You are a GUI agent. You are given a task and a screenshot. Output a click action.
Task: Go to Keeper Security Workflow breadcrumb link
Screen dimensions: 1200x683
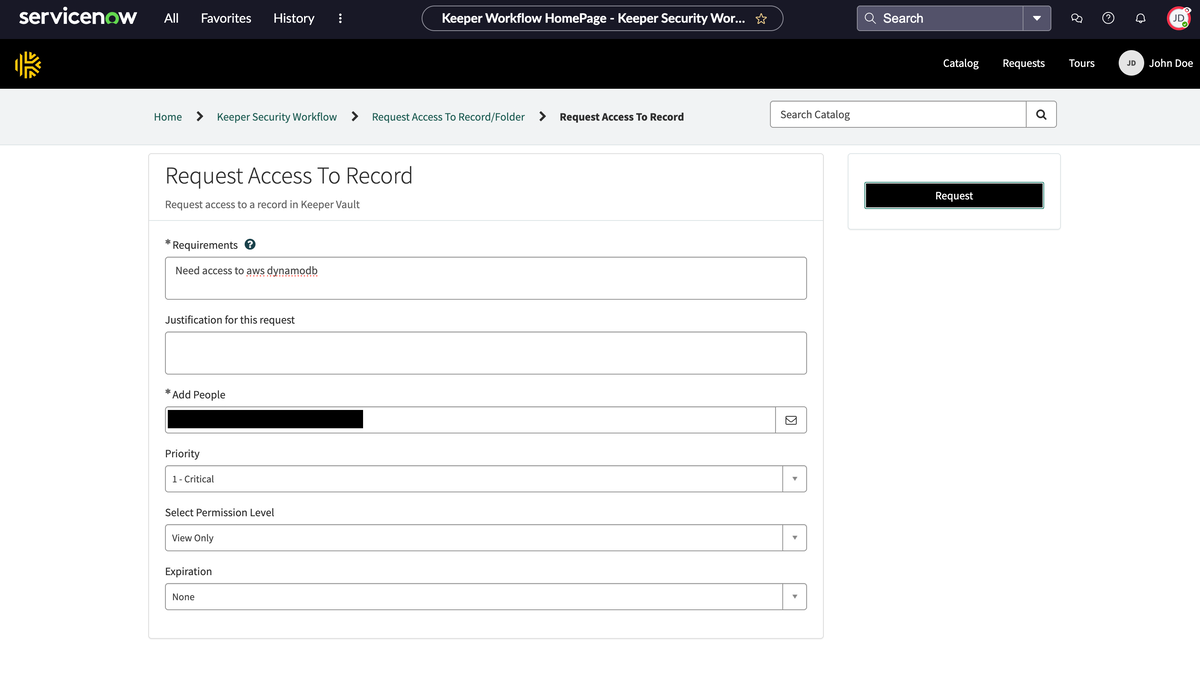click(x=277, y=117)
